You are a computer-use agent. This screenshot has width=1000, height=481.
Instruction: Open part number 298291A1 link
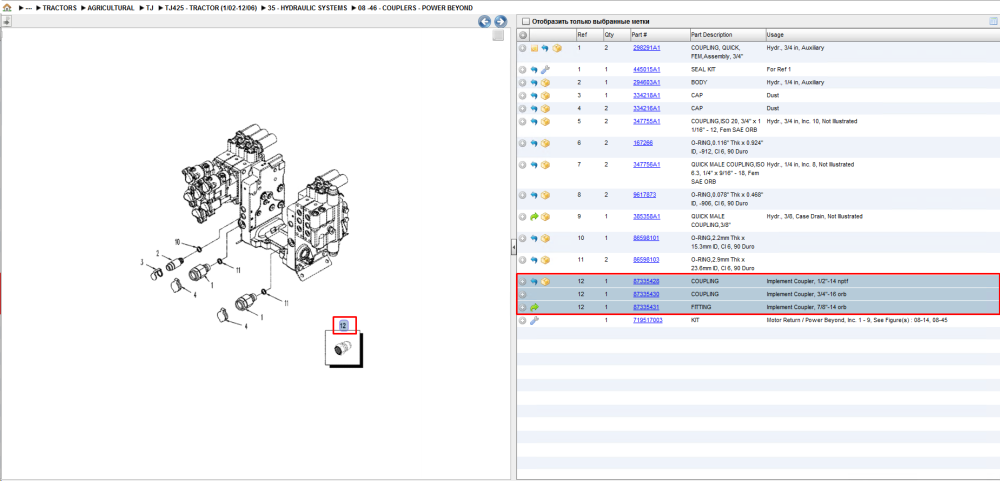[646, 48]
